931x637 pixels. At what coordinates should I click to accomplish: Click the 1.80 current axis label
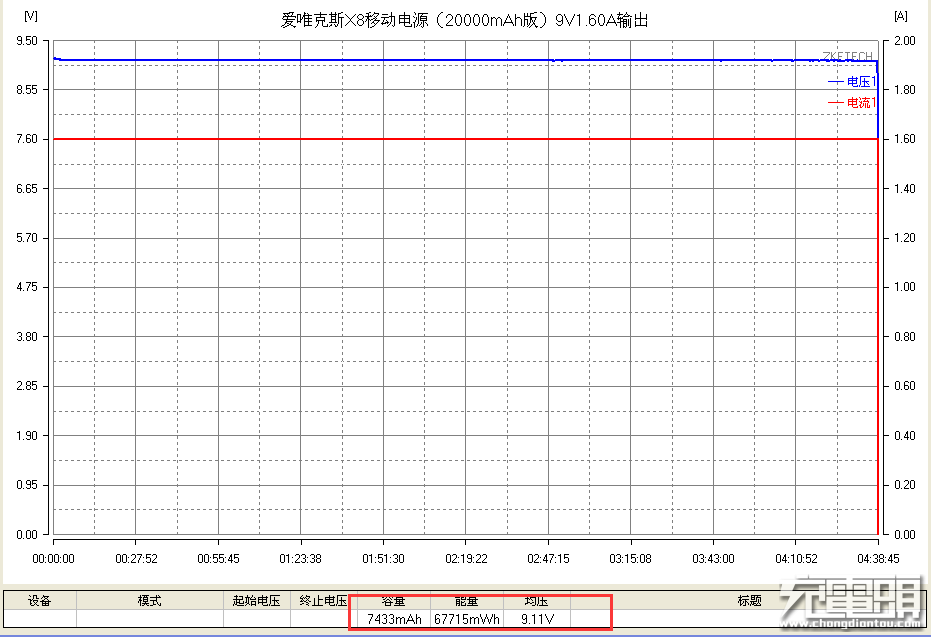pos(904,90)
